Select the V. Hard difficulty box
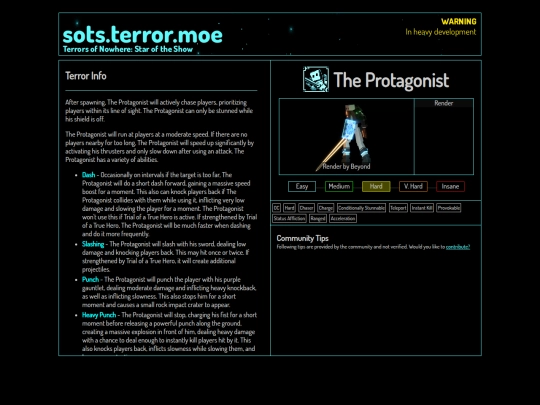Image resolution: width=540 pixels, height=405 pixels. 413,187
